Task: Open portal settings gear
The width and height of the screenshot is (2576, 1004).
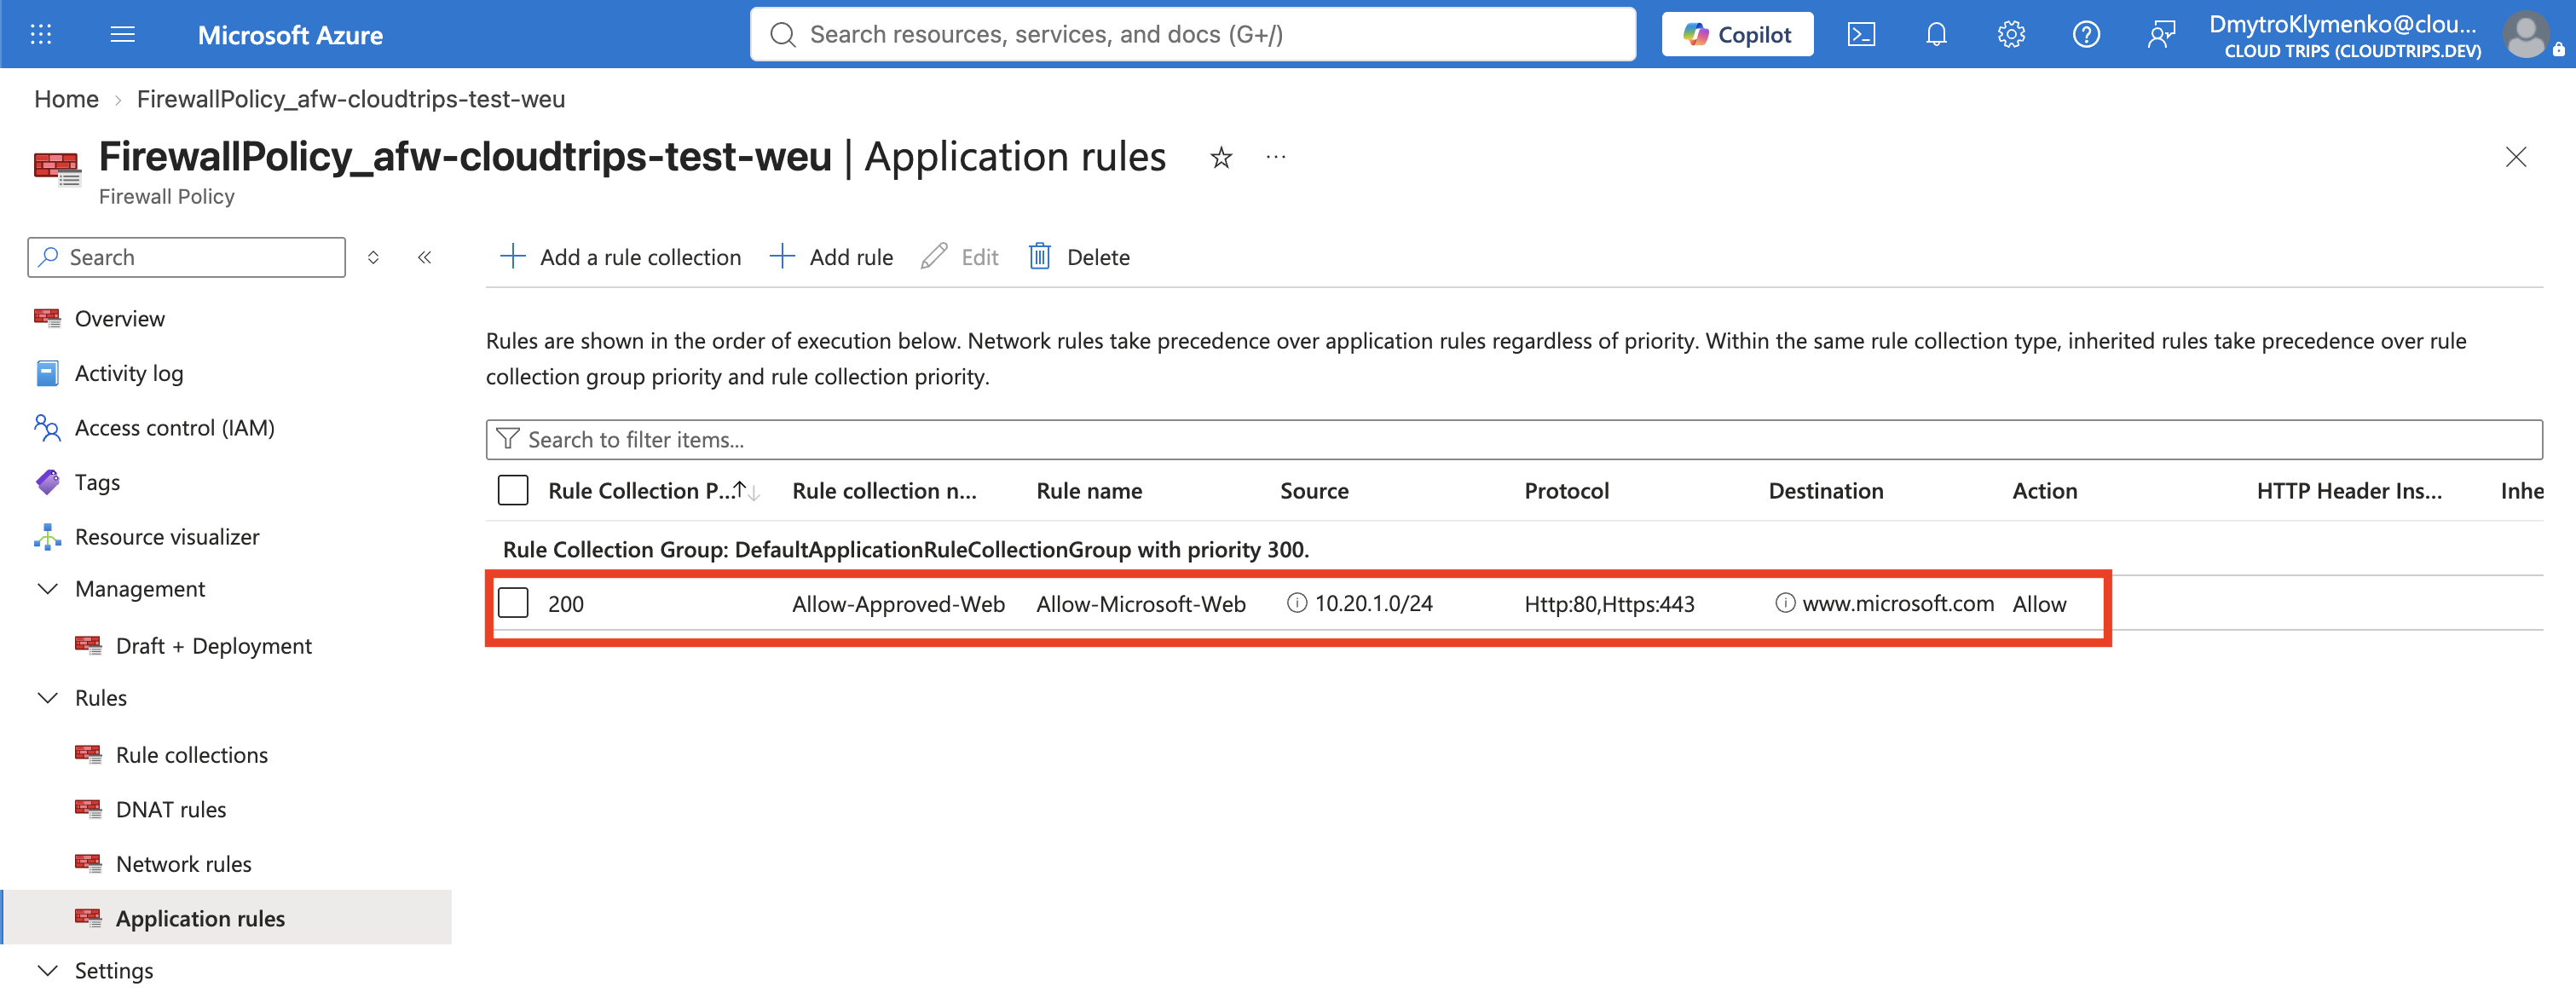Action: [2011, 35]
